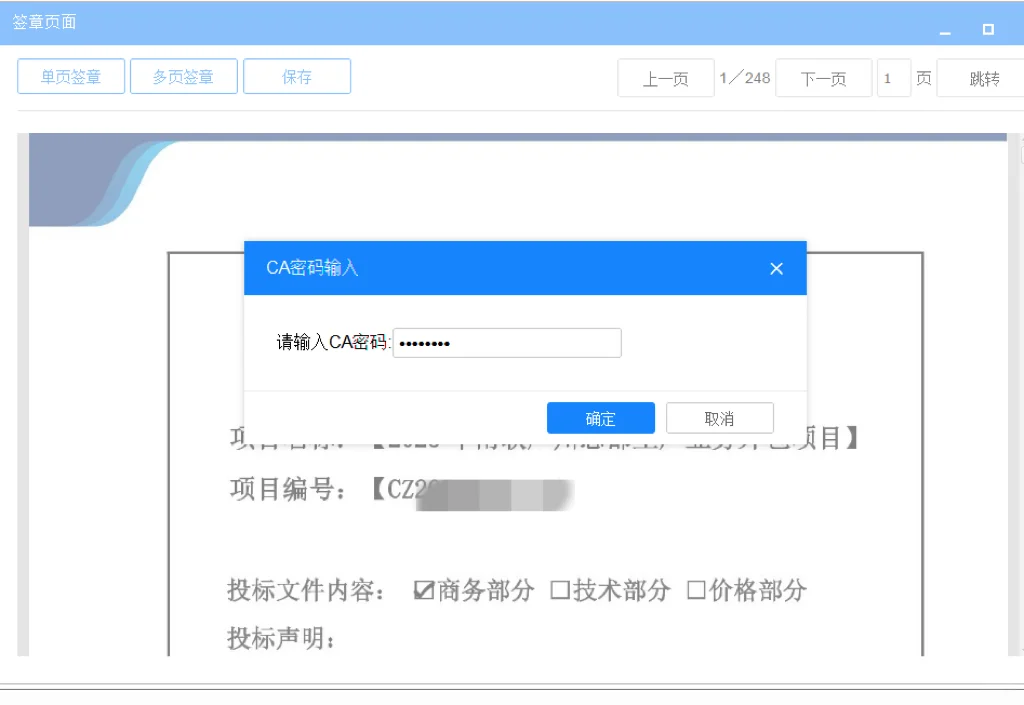
Task: Close the CA密码输入 dialog with the X
Action: tap(777, 268)
